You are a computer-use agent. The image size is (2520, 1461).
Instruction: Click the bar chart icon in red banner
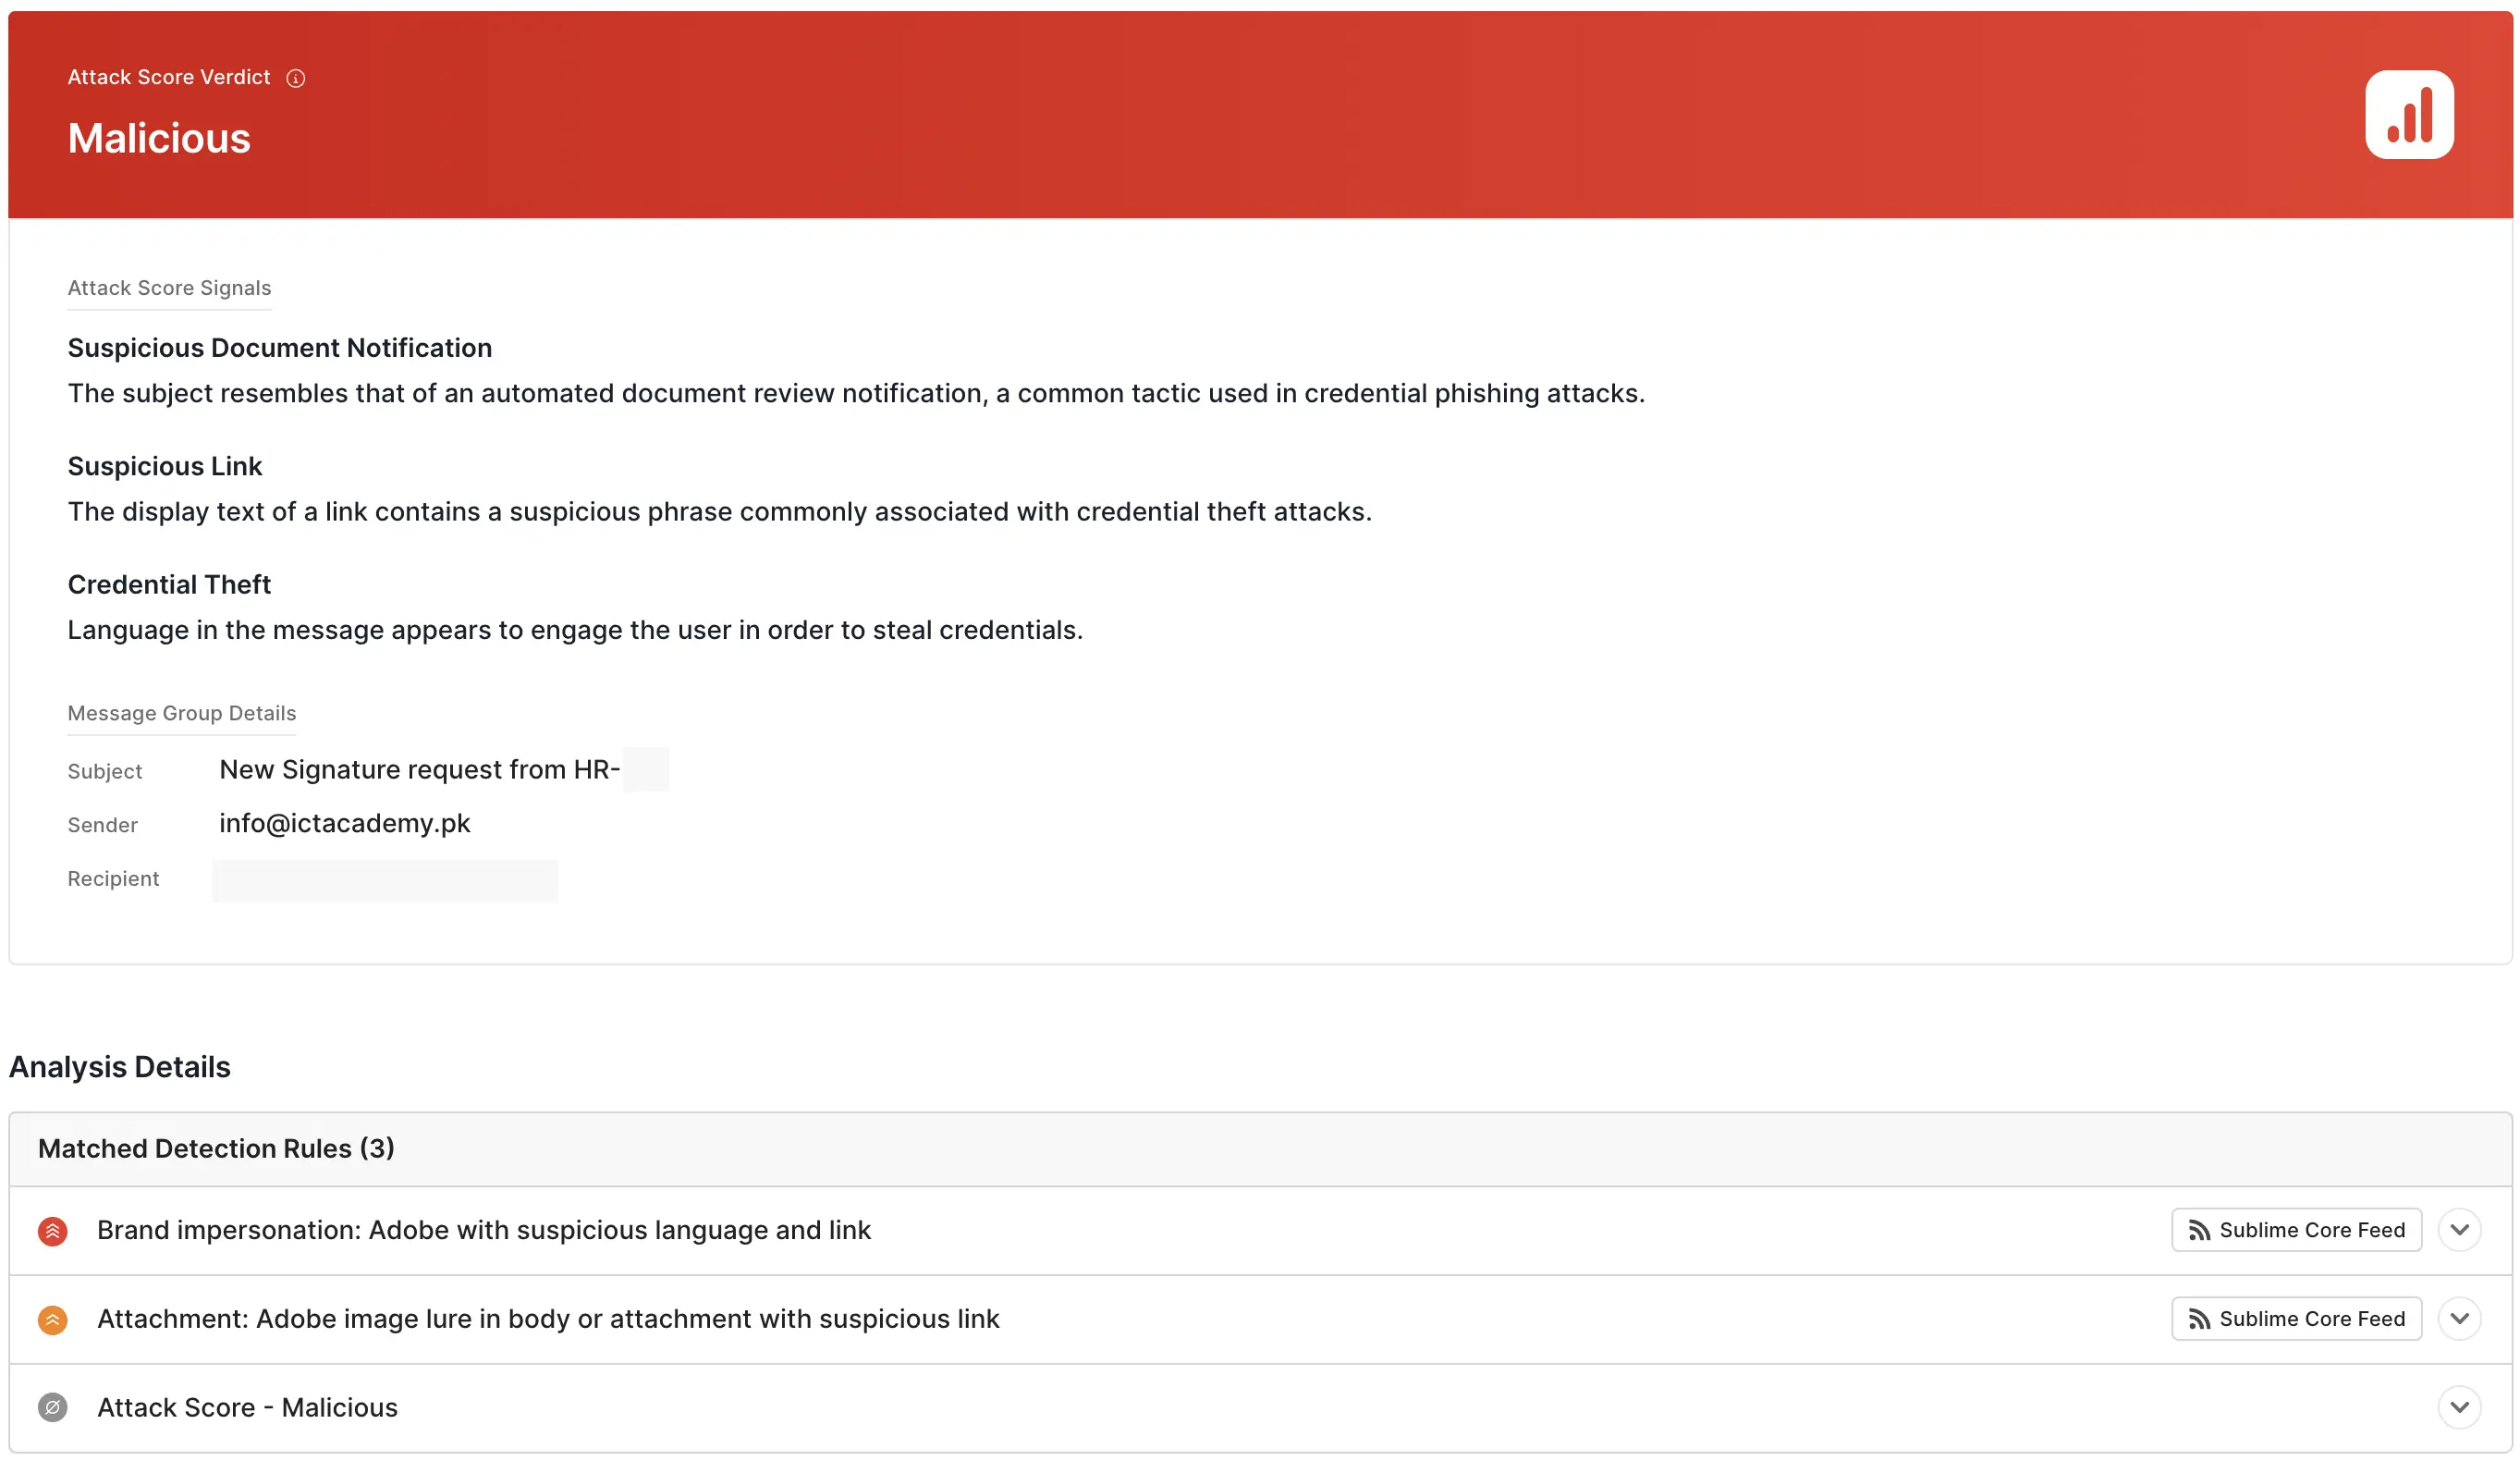[2408, 115]
